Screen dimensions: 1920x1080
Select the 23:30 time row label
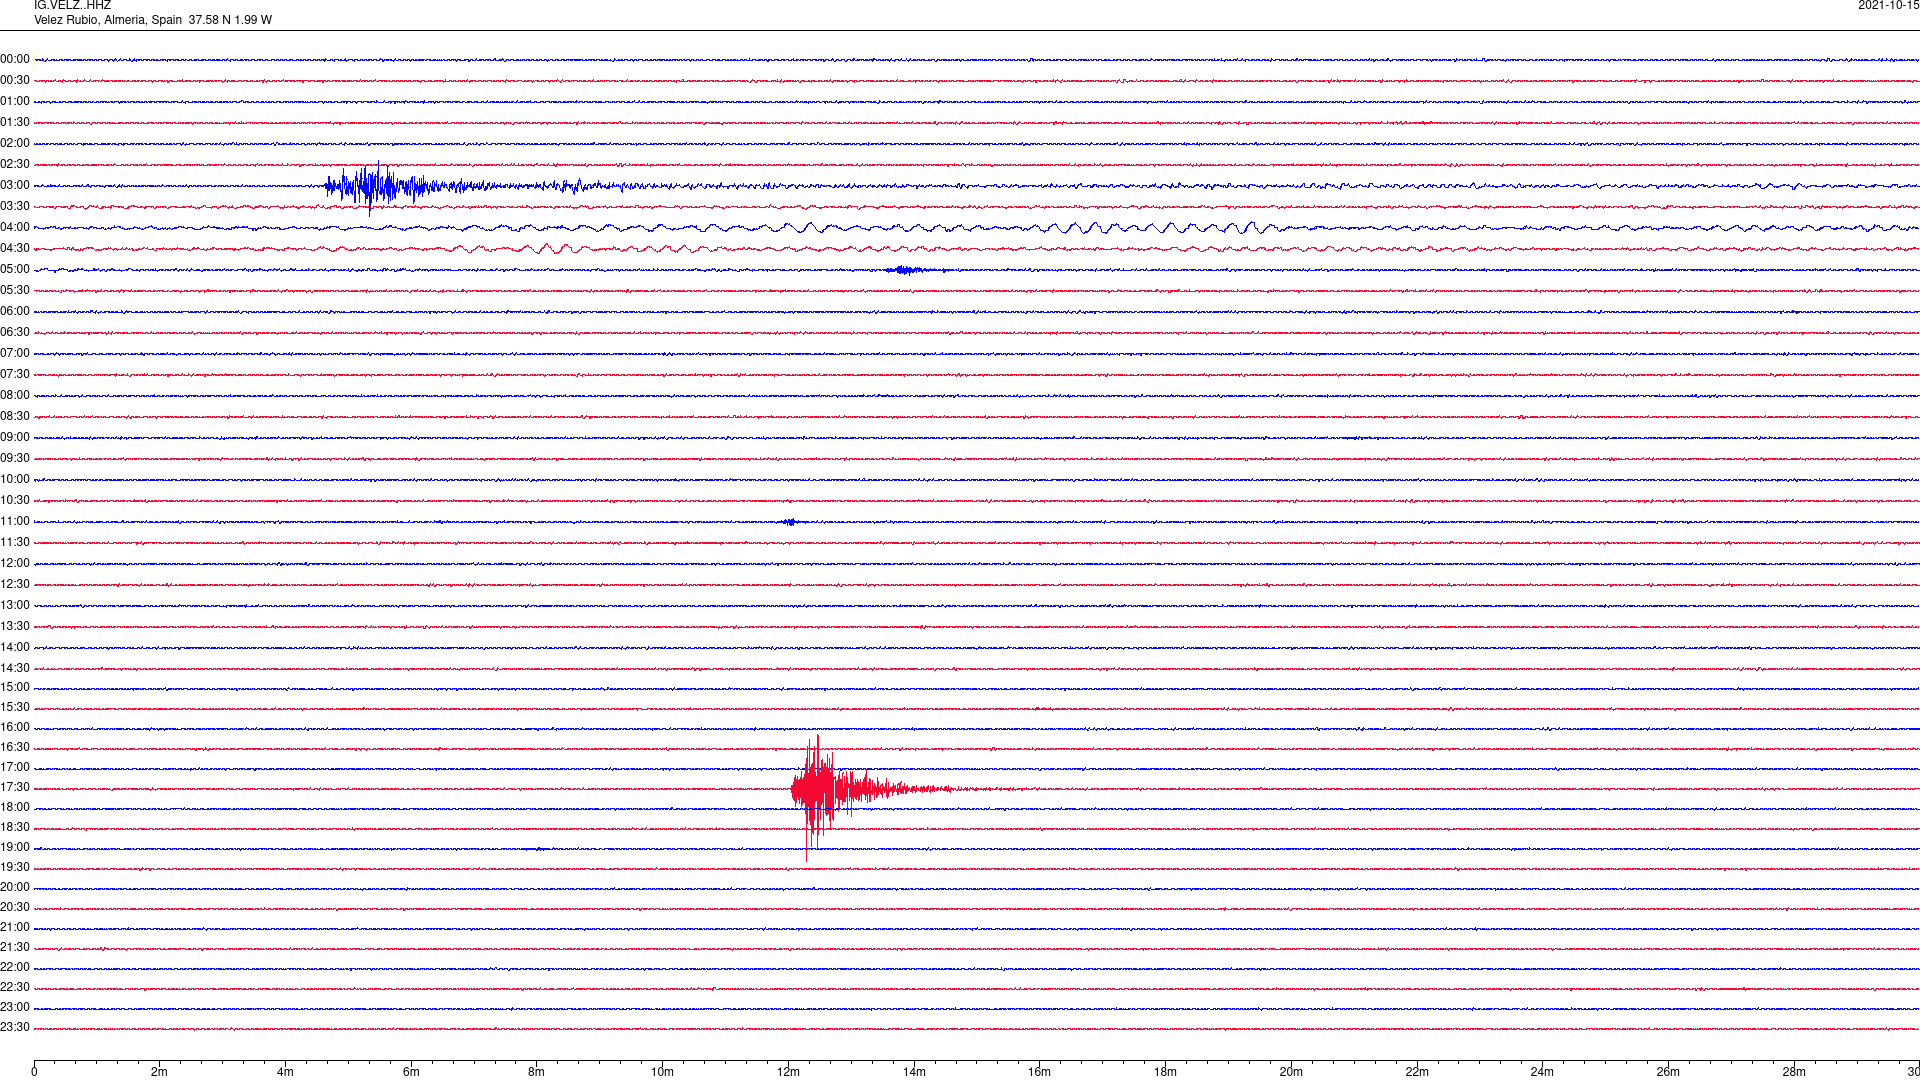tap(15, 1027)
